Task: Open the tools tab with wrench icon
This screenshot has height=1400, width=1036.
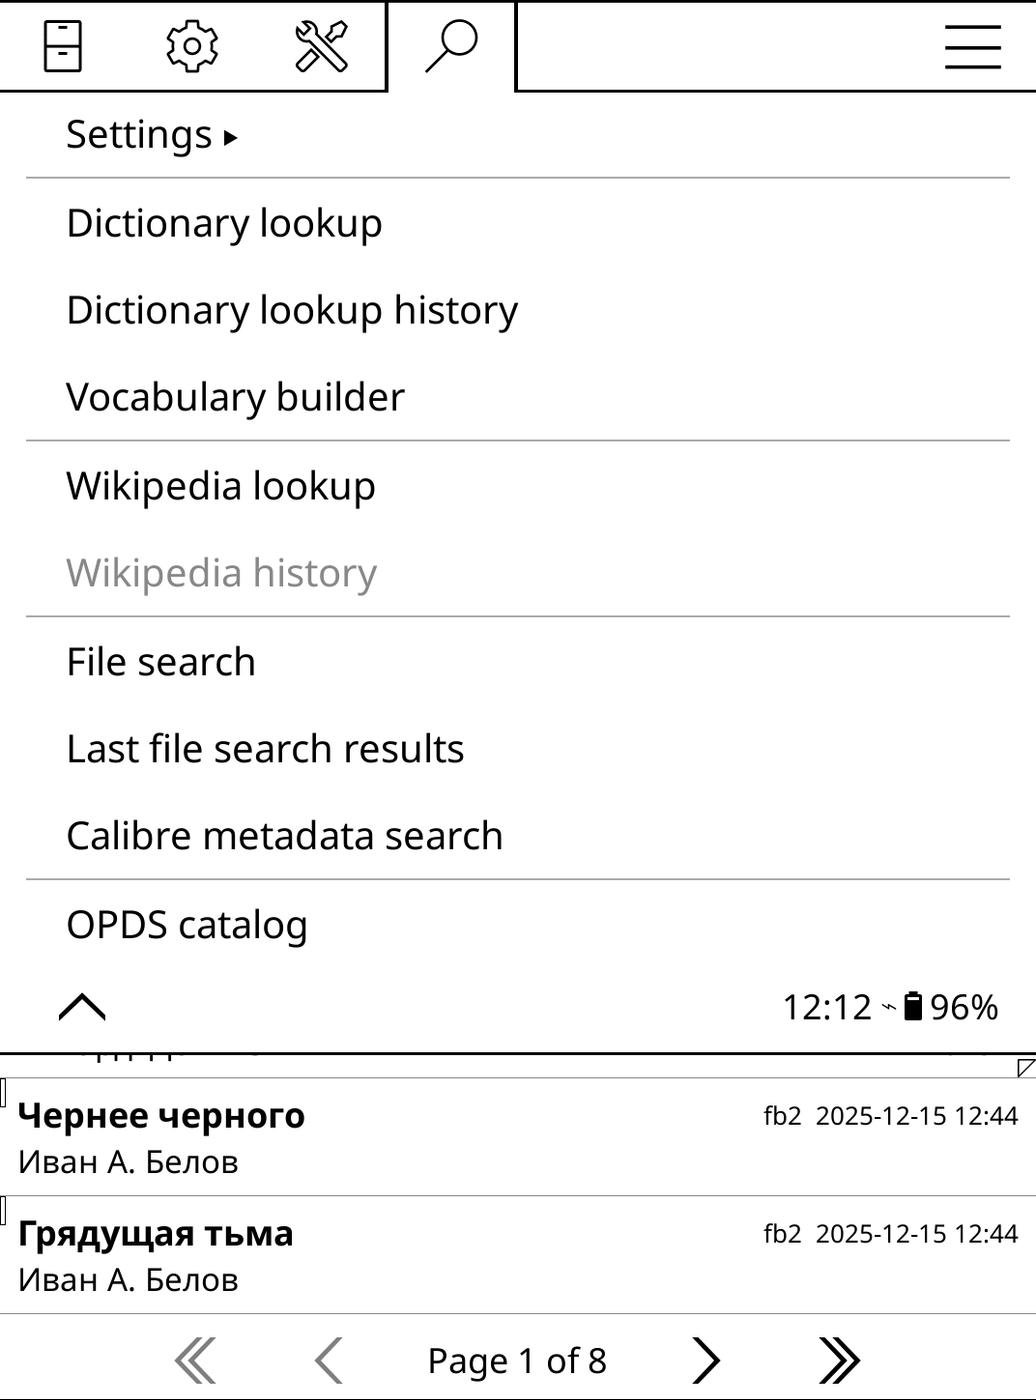Action: click(x=321, y=46)
